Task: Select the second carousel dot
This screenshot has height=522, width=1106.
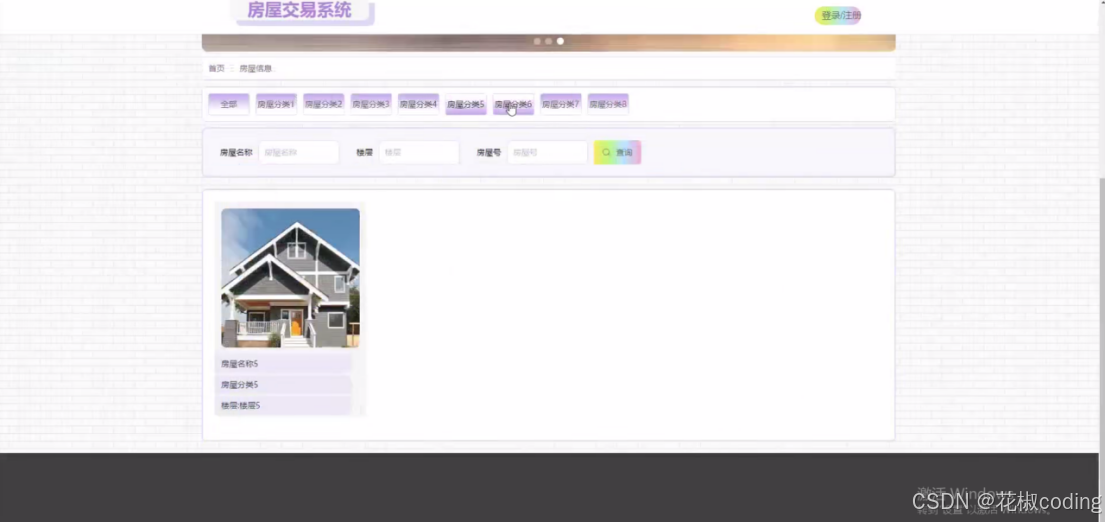Action: [x=548, y=42]
